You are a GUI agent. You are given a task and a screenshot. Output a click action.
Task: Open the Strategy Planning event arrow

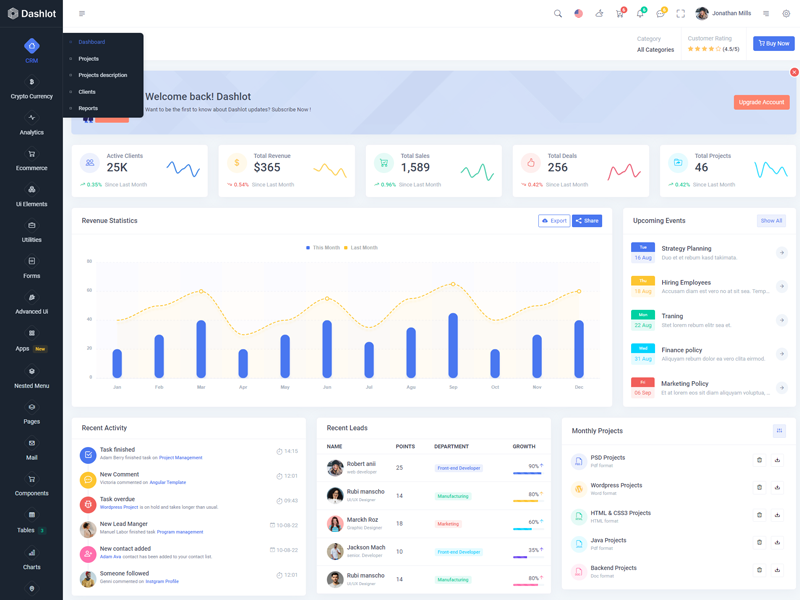tap(782, 253)
